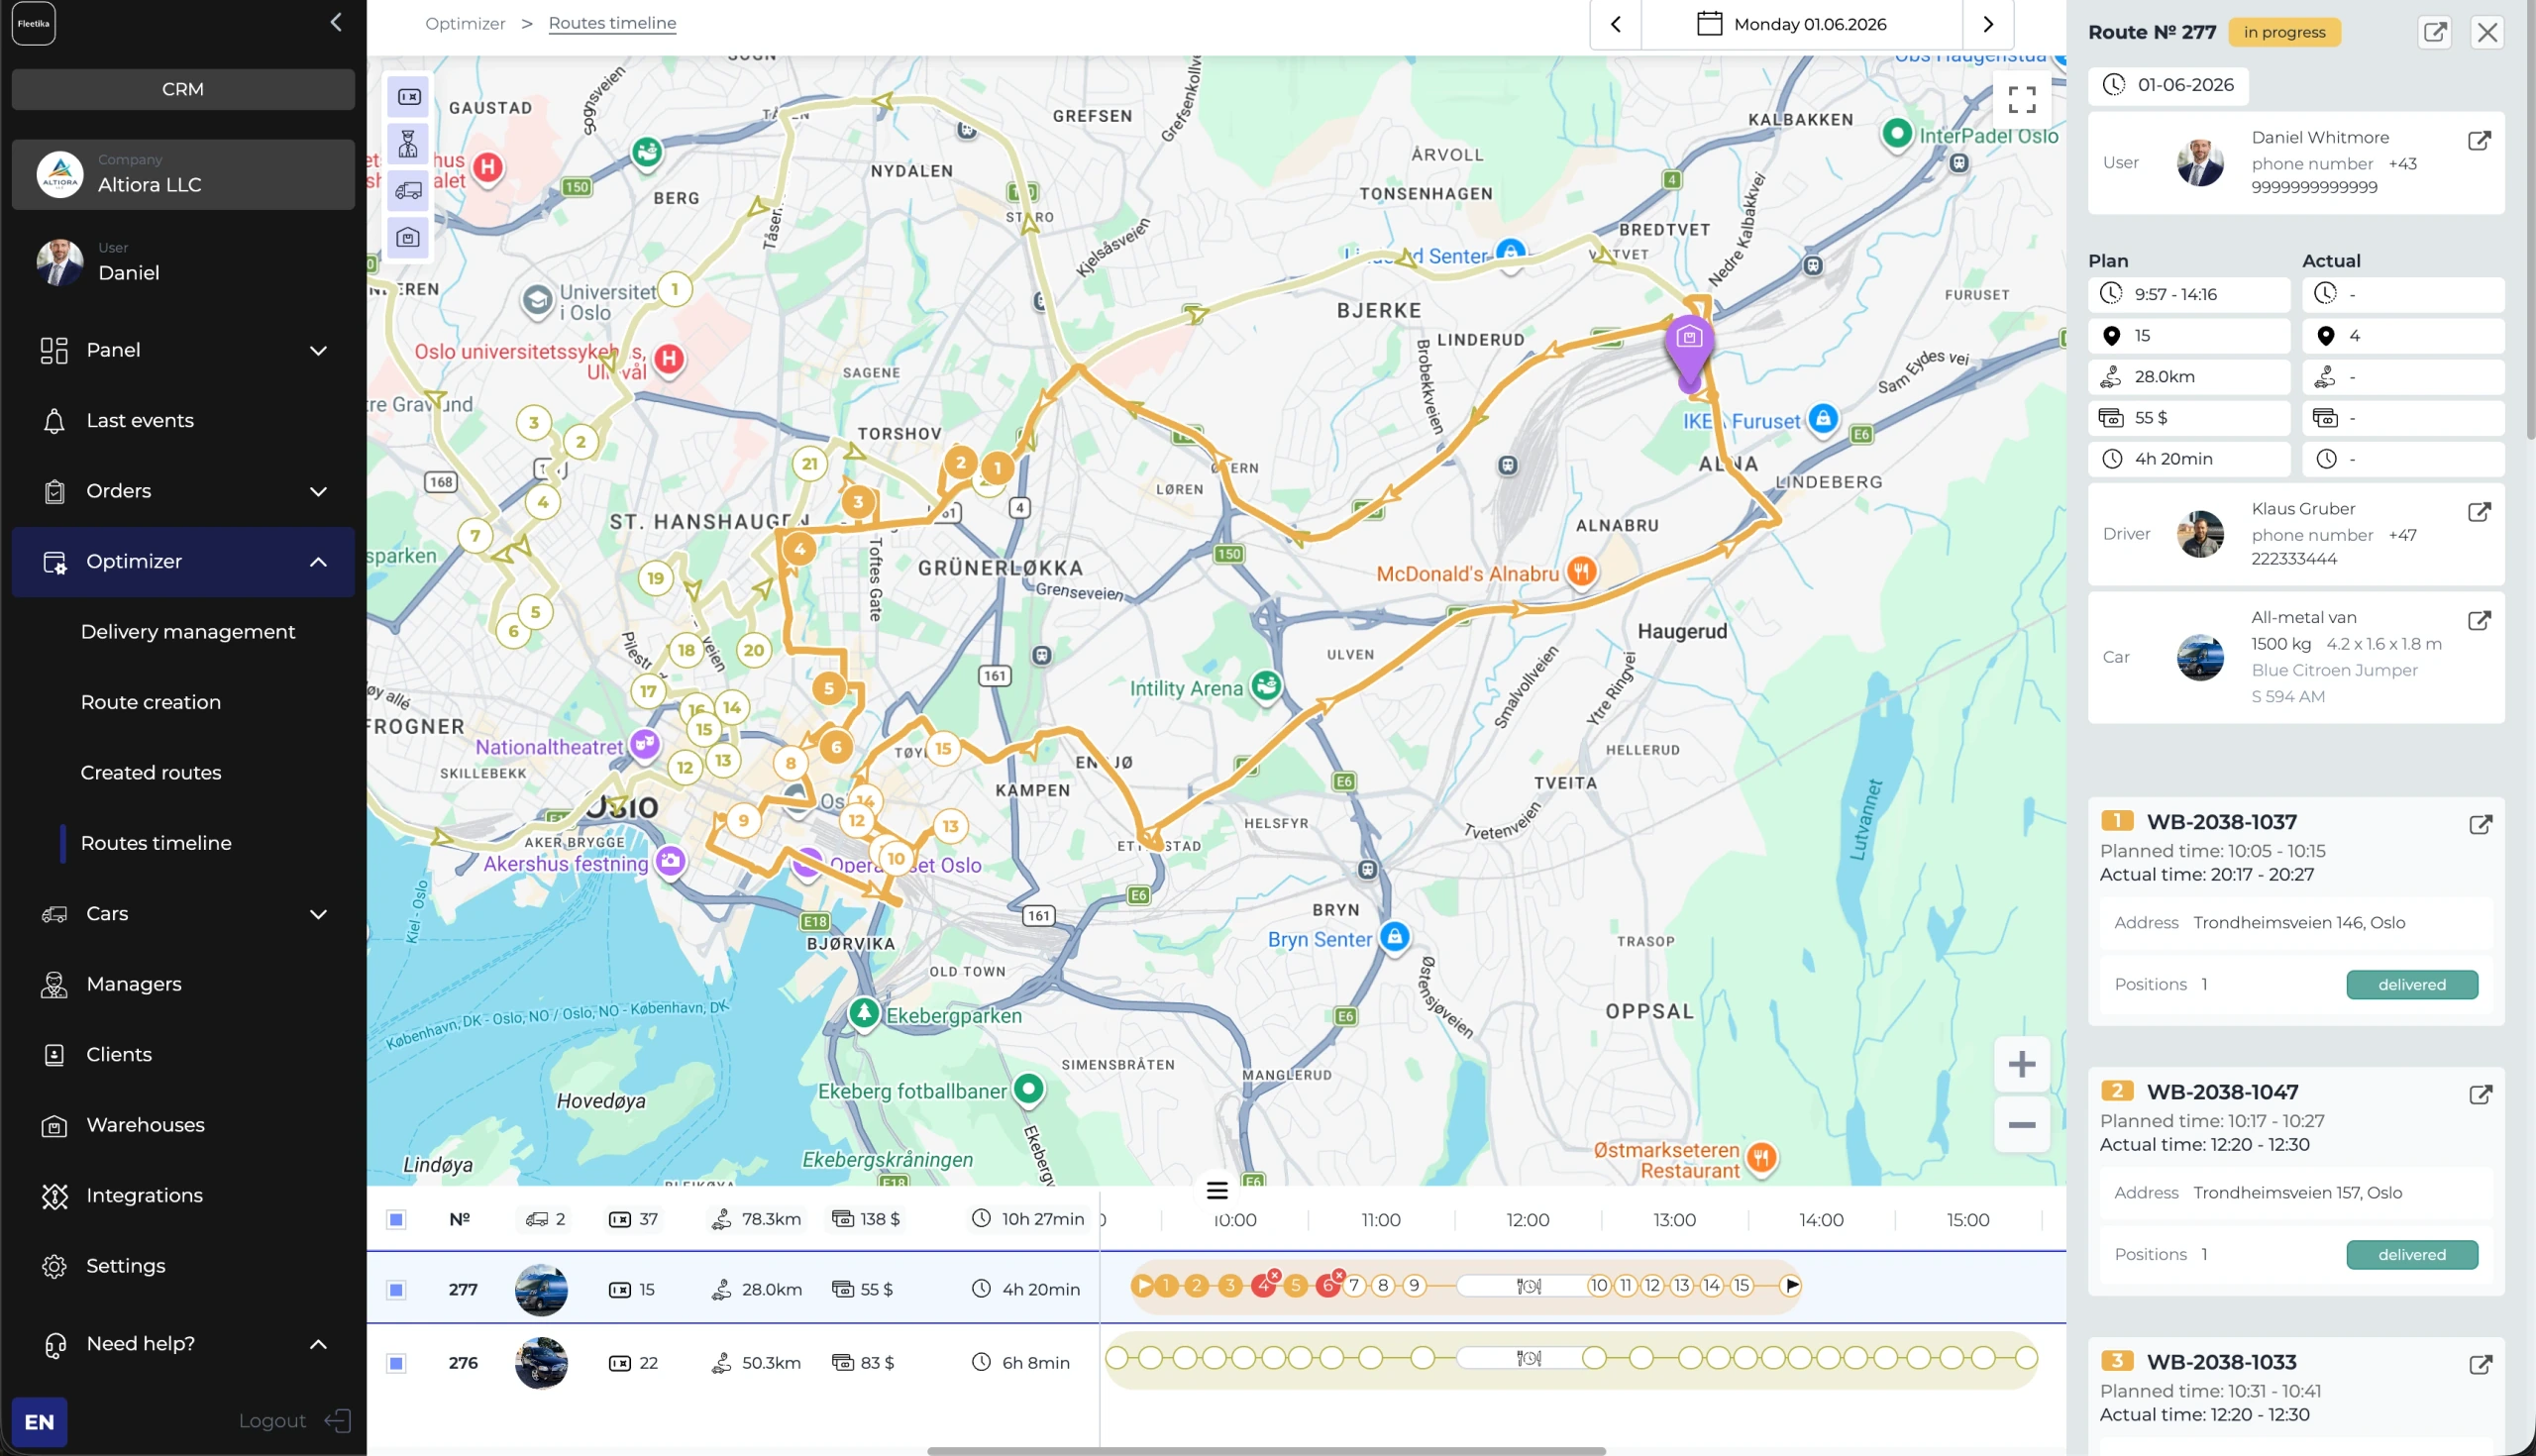Select Routes timeline submenu item
Image resolution: width=2536 pixels, height=1456 pixels.
[x=156, y=843]
